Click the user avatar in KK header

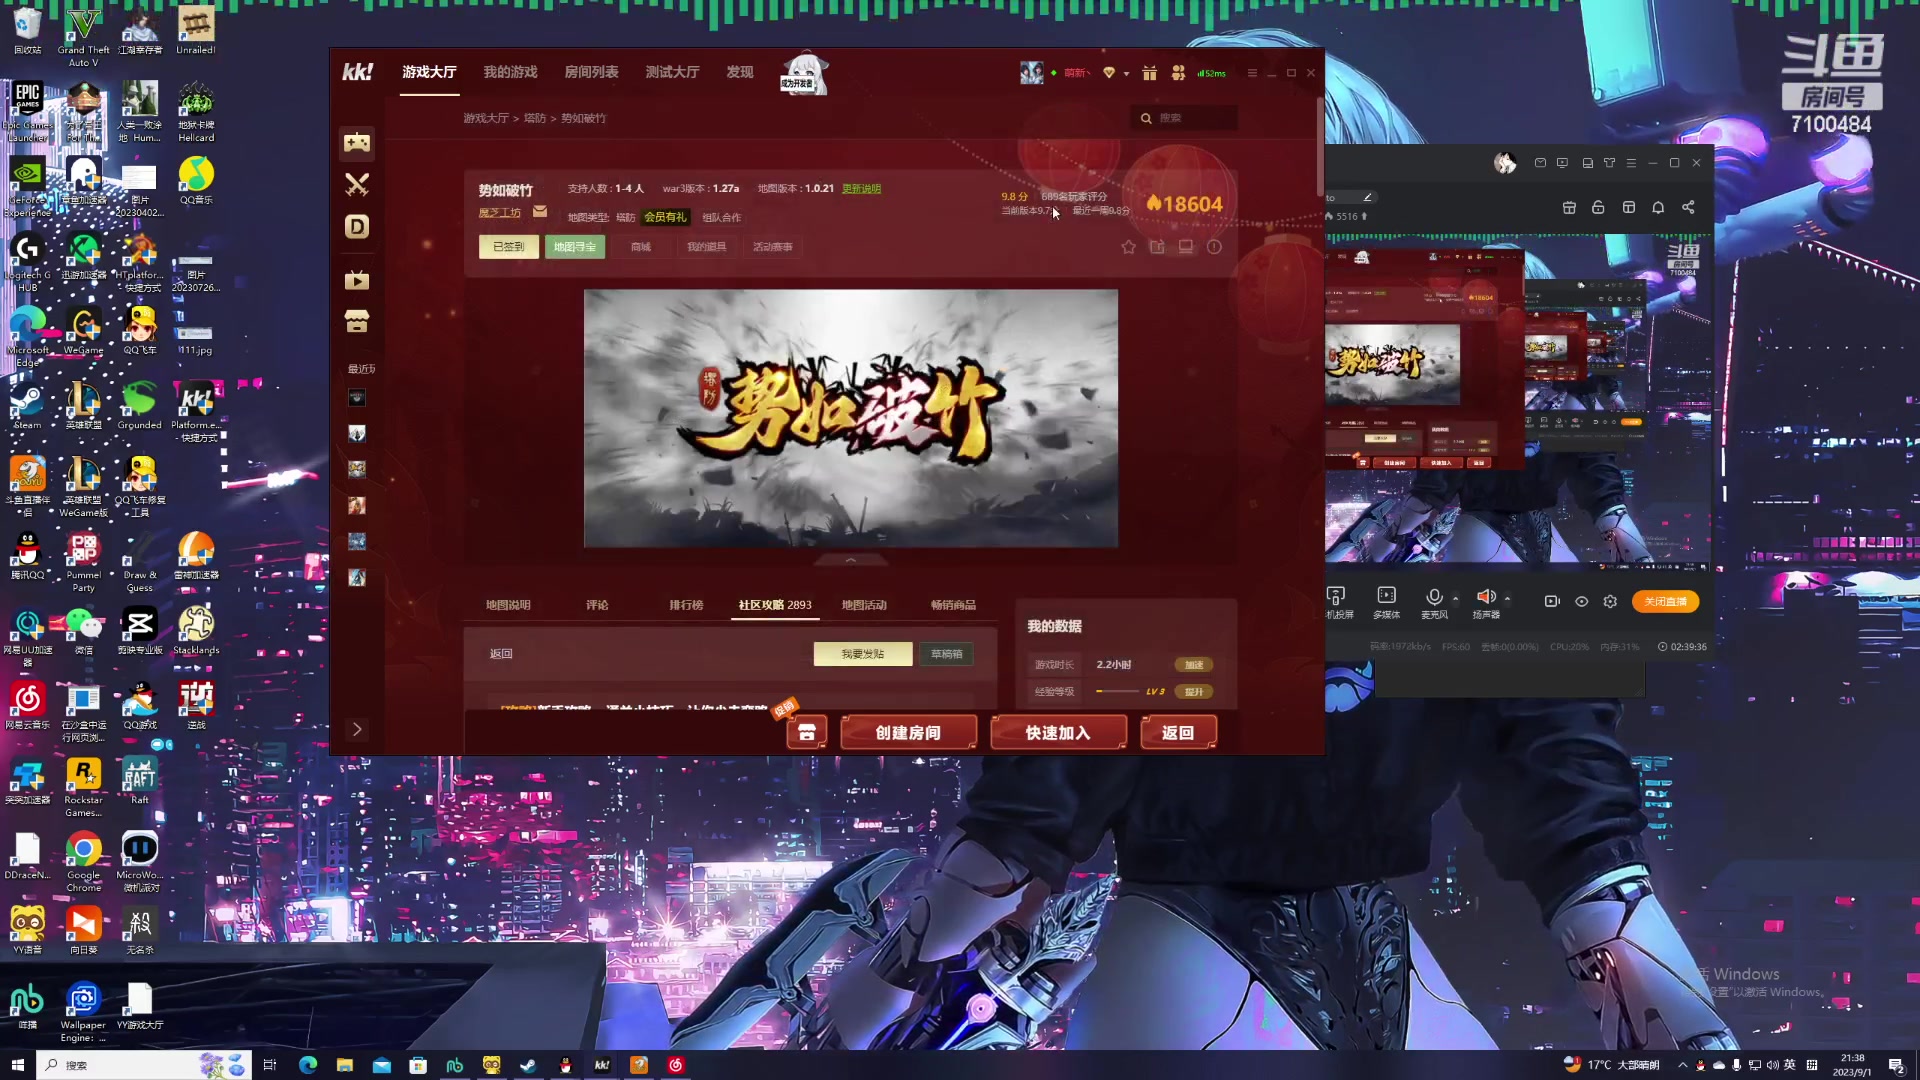coord(1031,73)
